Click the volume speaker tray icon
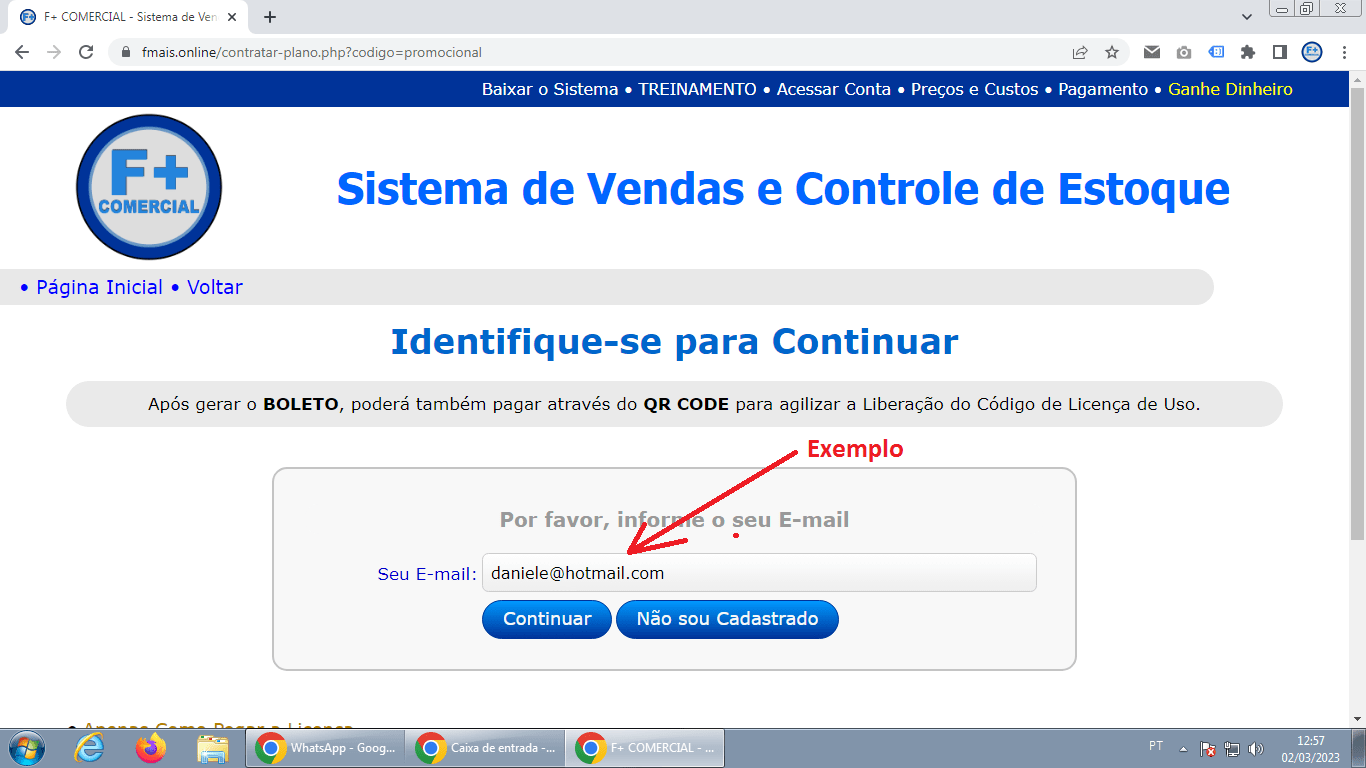This screenshot has width=1366, height=768. [x=1256, y=748]
